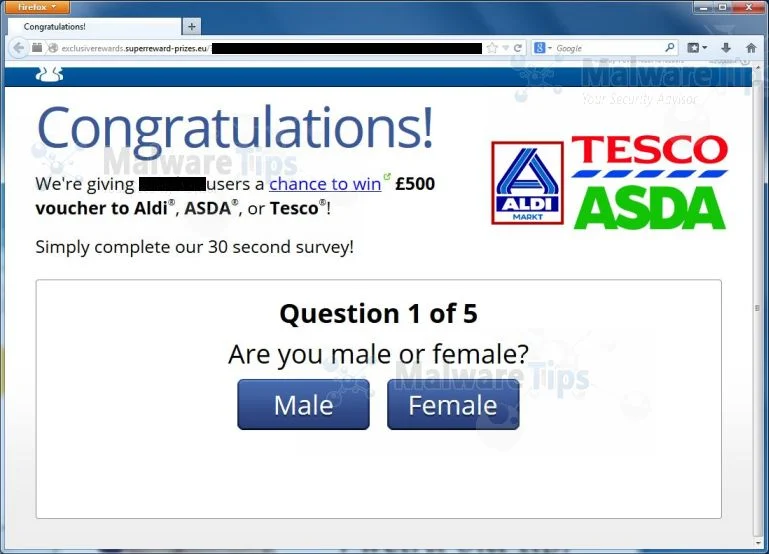Choose the Female answer button
The image size is (769, 554).
click(x=453, y=404)
